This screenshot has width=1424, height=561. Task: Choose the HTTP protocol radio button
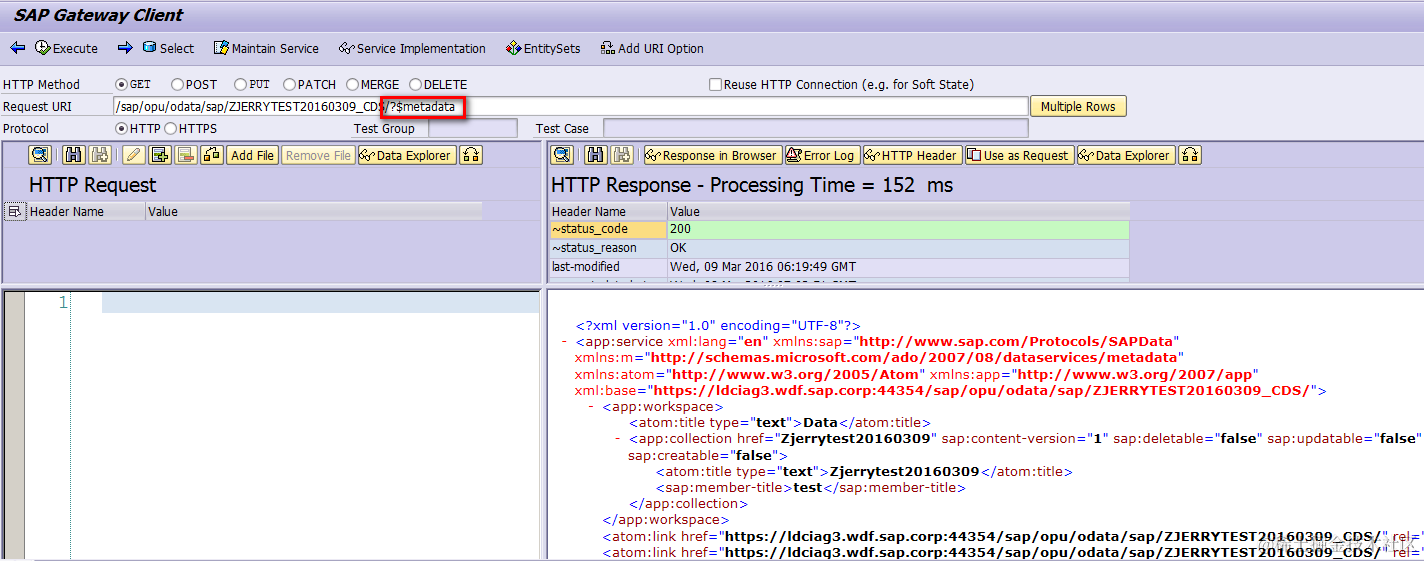coord(122,129)
